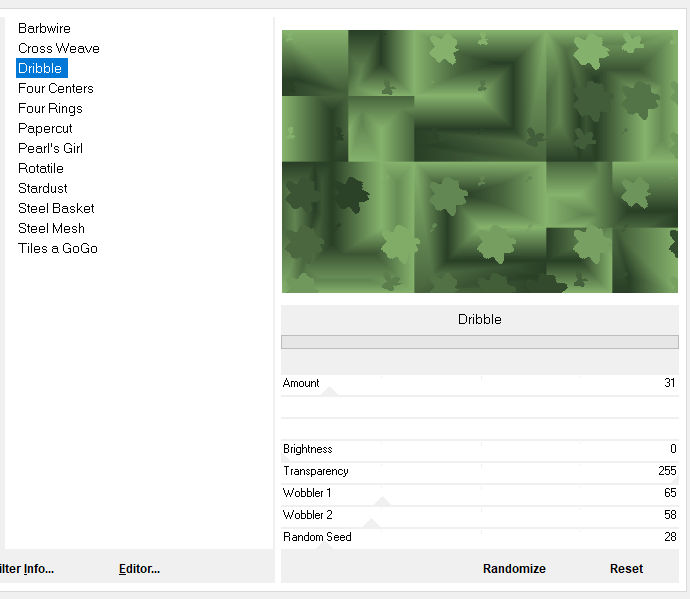This screenshot has height=599, width=690.
Task: Select the Stardust filter
Action: point(43,188)
